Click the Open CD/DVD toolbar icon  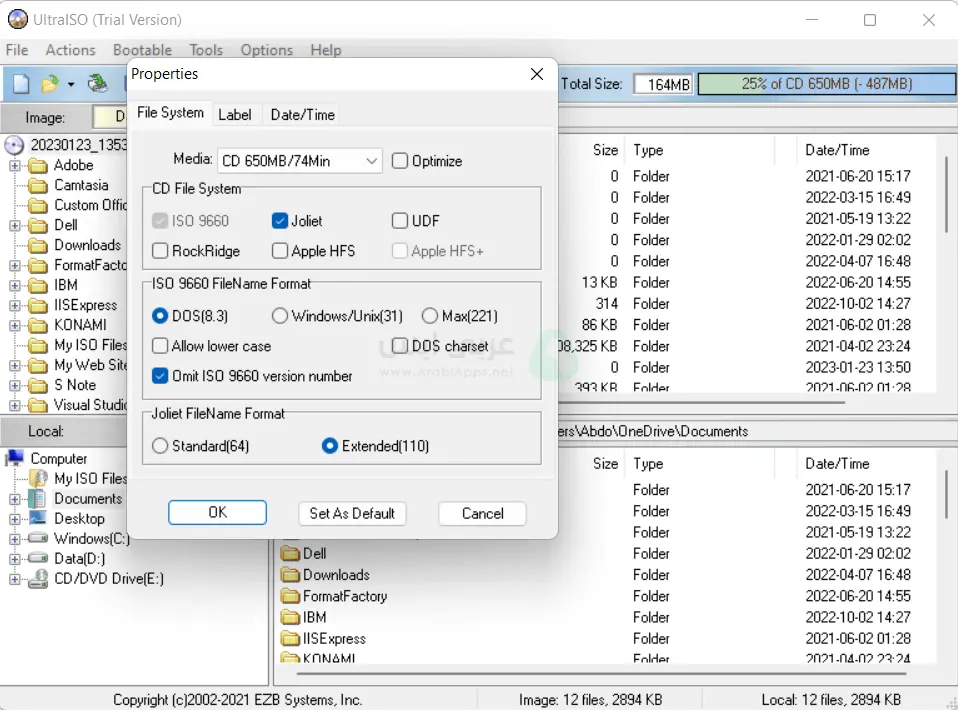pos(97,84)
